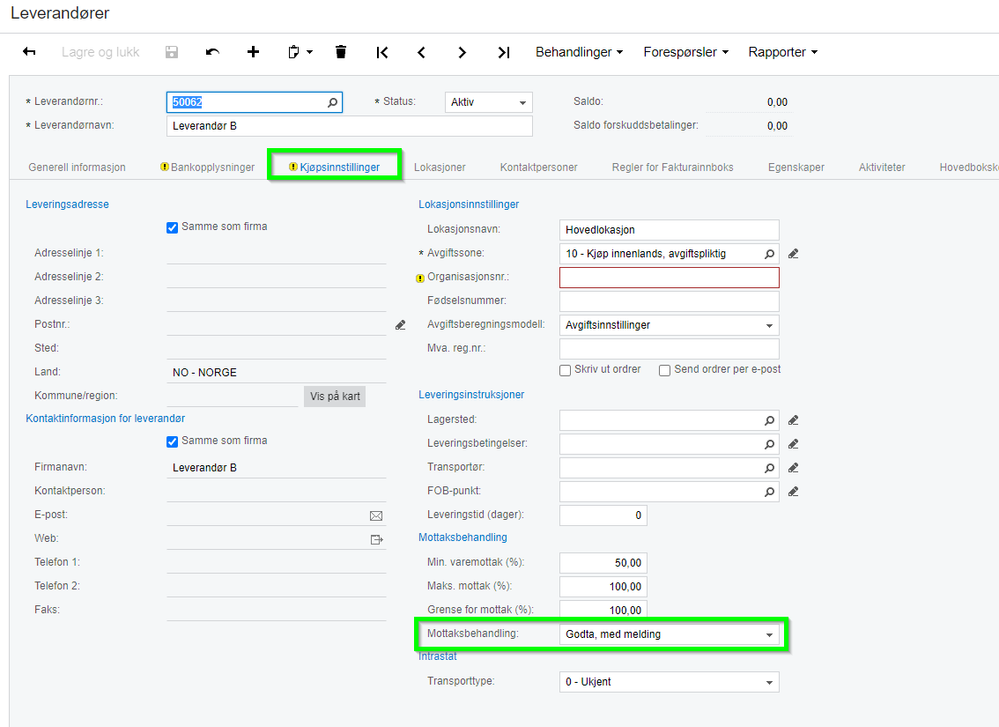Enable Send ordrer per e-post checkbox

(x=665, y=370)
